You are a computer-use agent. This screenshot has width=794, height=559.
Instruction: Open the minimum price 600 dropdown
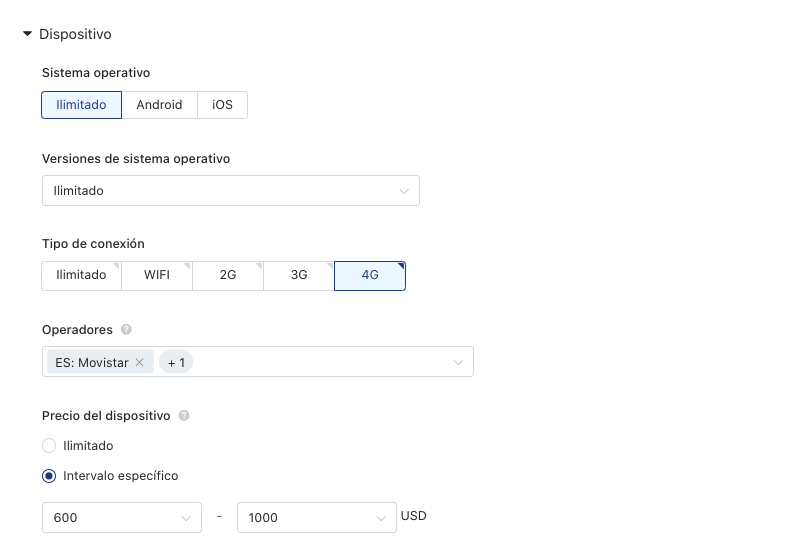click(x=122, y=517)
